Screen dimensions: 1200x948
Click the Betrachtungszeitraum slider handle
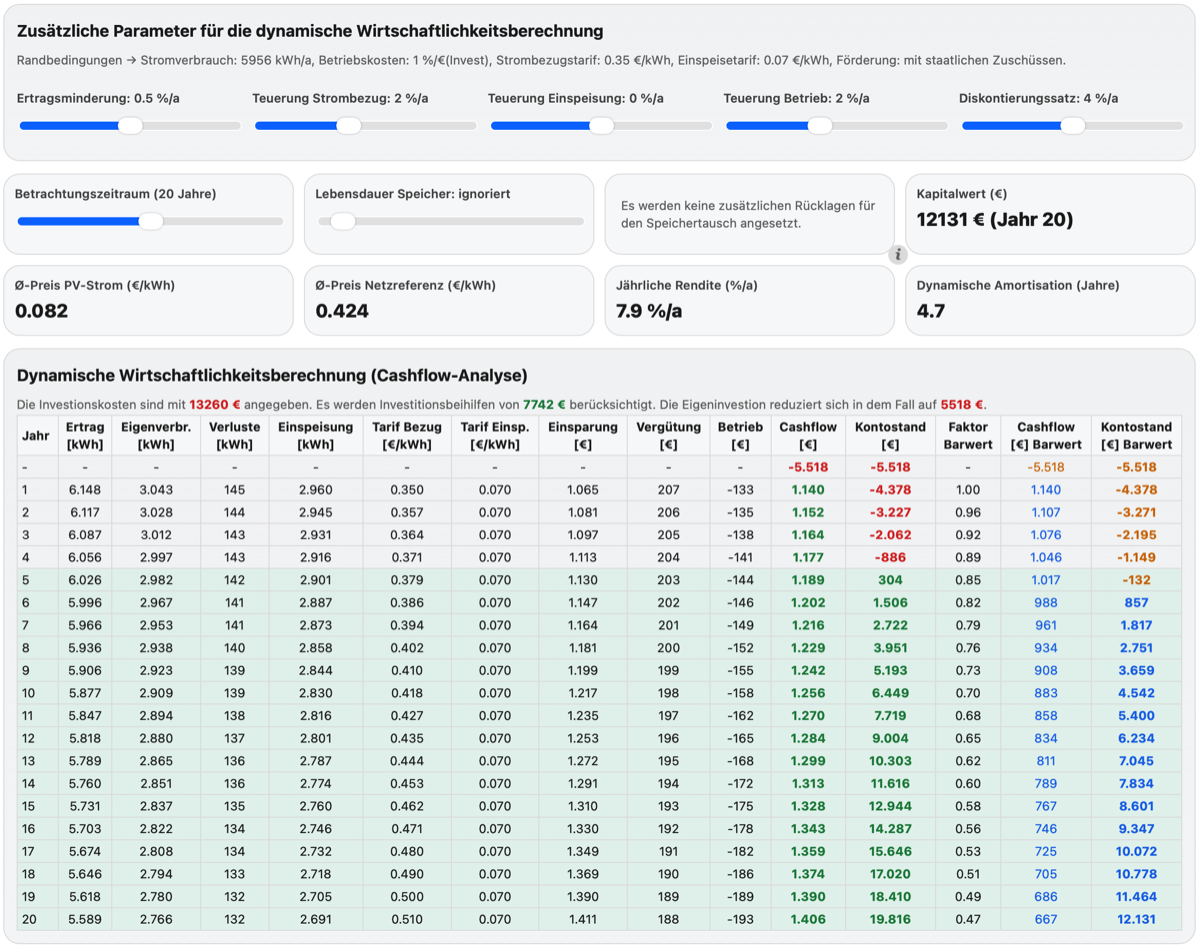coord(151,221)
